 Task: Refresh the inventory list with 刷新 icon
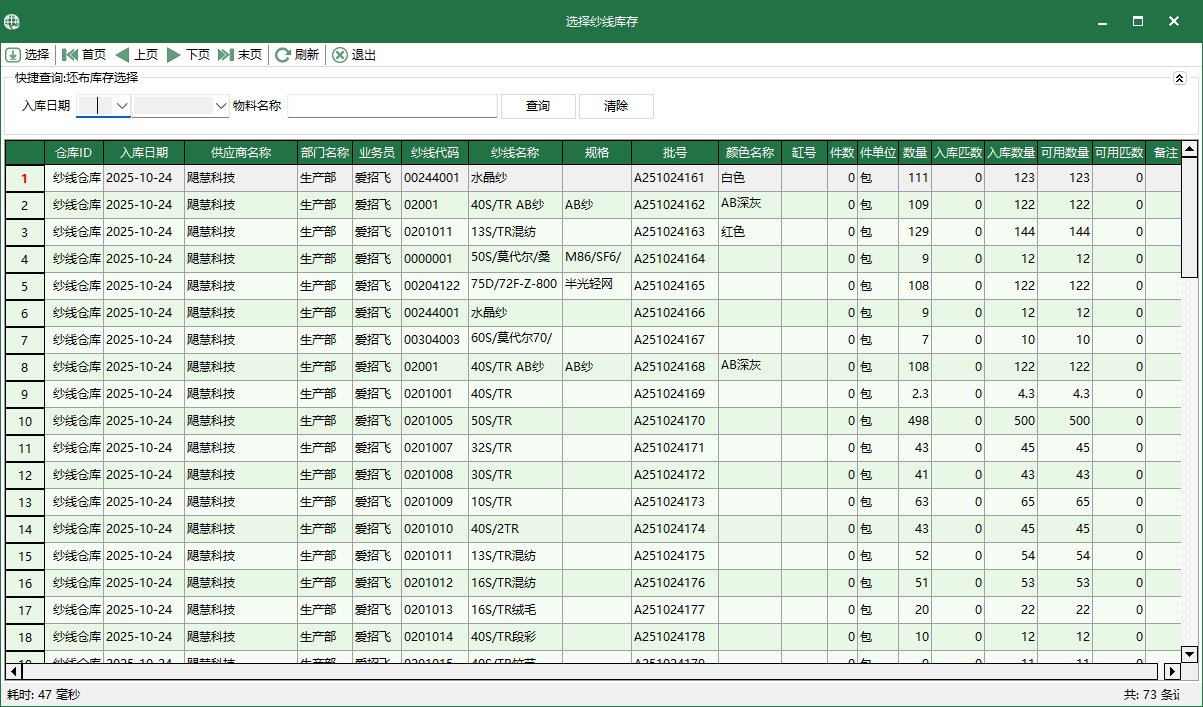point(284,55)
